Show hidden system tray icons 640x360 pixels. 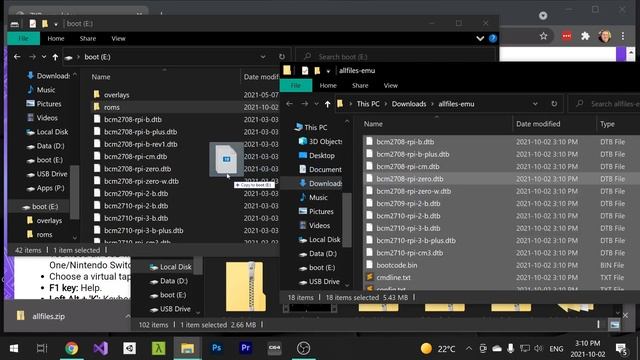point(469,349)
